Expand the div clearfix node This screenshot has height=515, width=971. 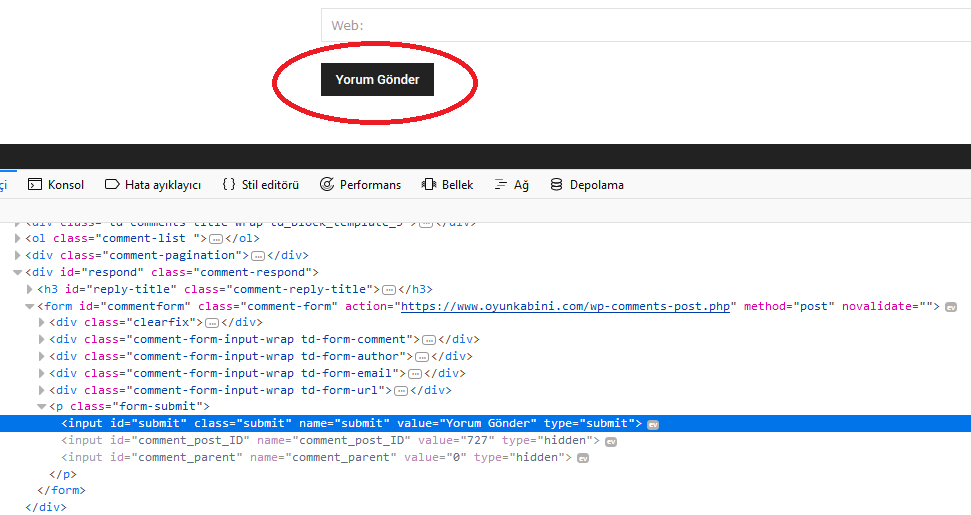pos(41,322)
